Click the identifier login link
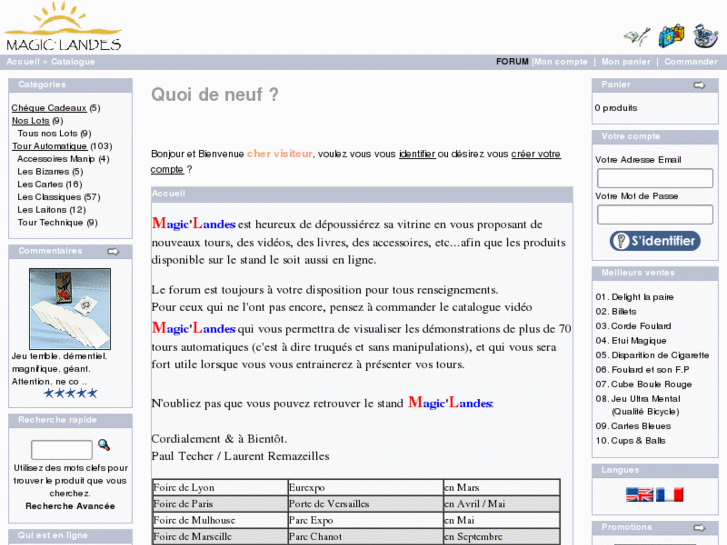 pyautogui.click(x=417, y=154)
